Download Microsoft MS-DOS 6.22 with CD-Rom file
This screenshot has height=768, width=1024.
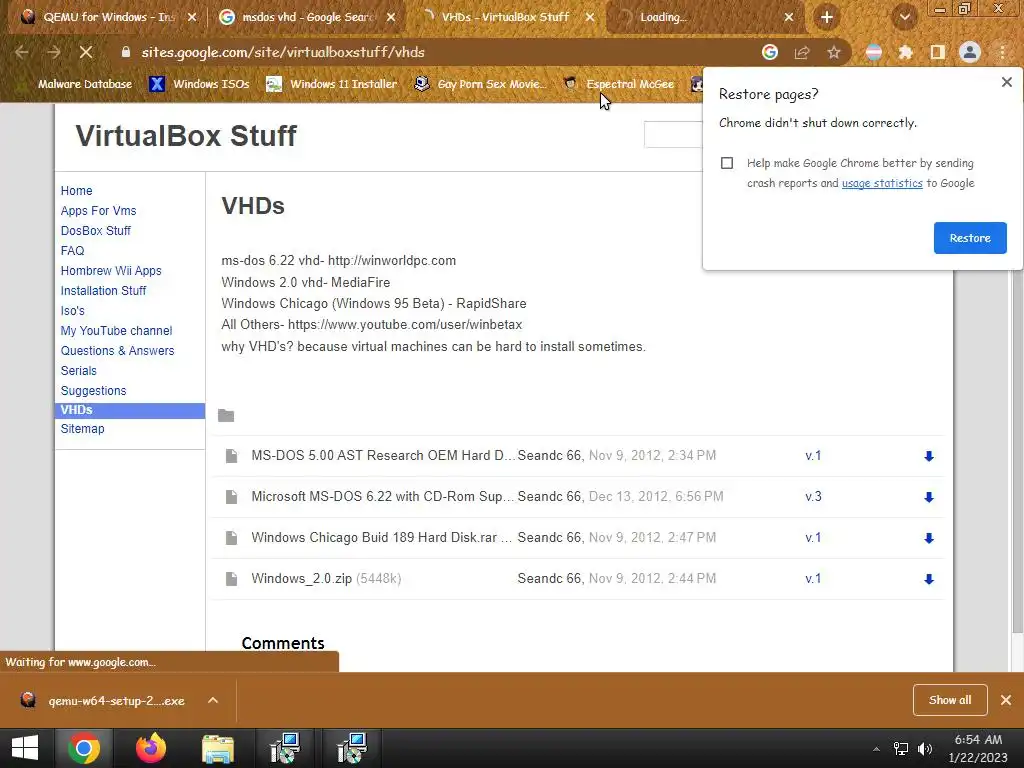click(x=929, y=497)
